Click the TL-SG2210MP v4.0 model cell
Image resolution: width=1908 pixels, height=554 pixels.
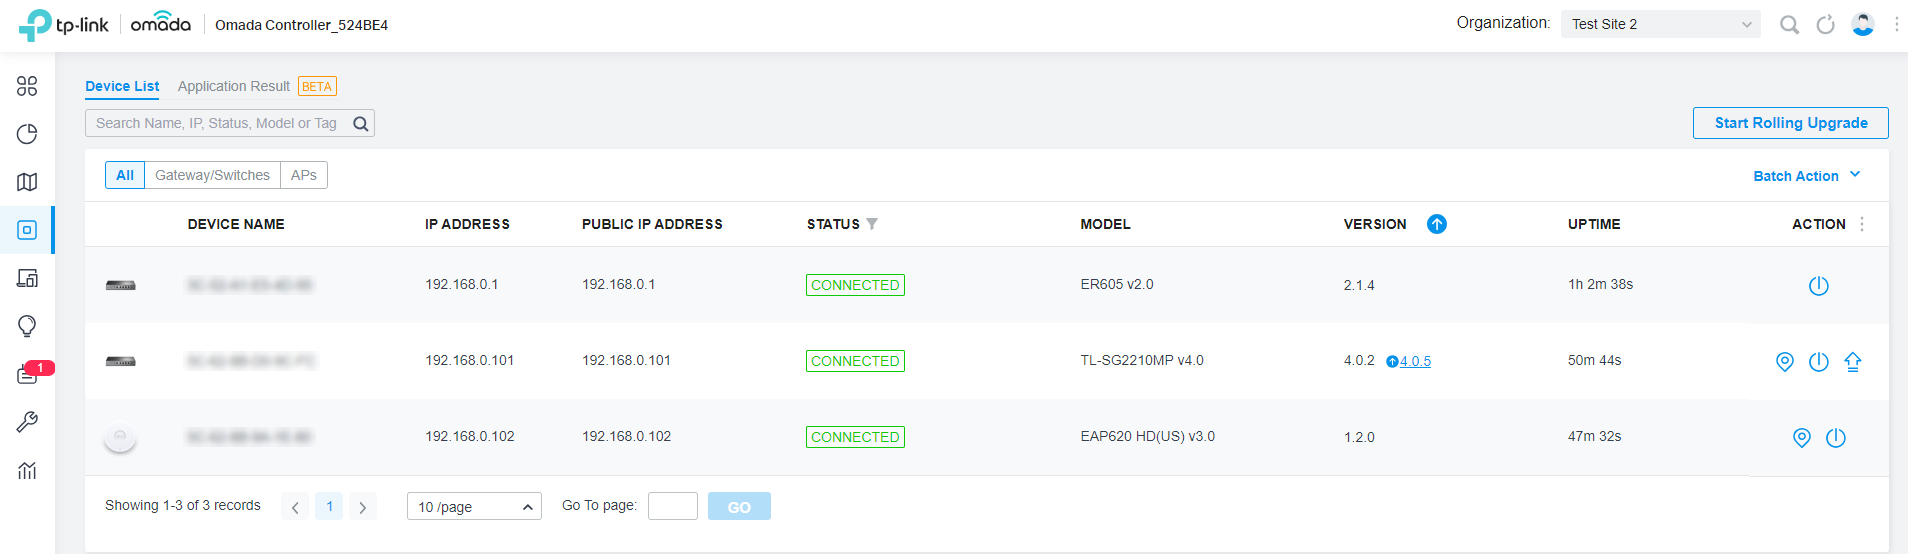[1142, 360]
